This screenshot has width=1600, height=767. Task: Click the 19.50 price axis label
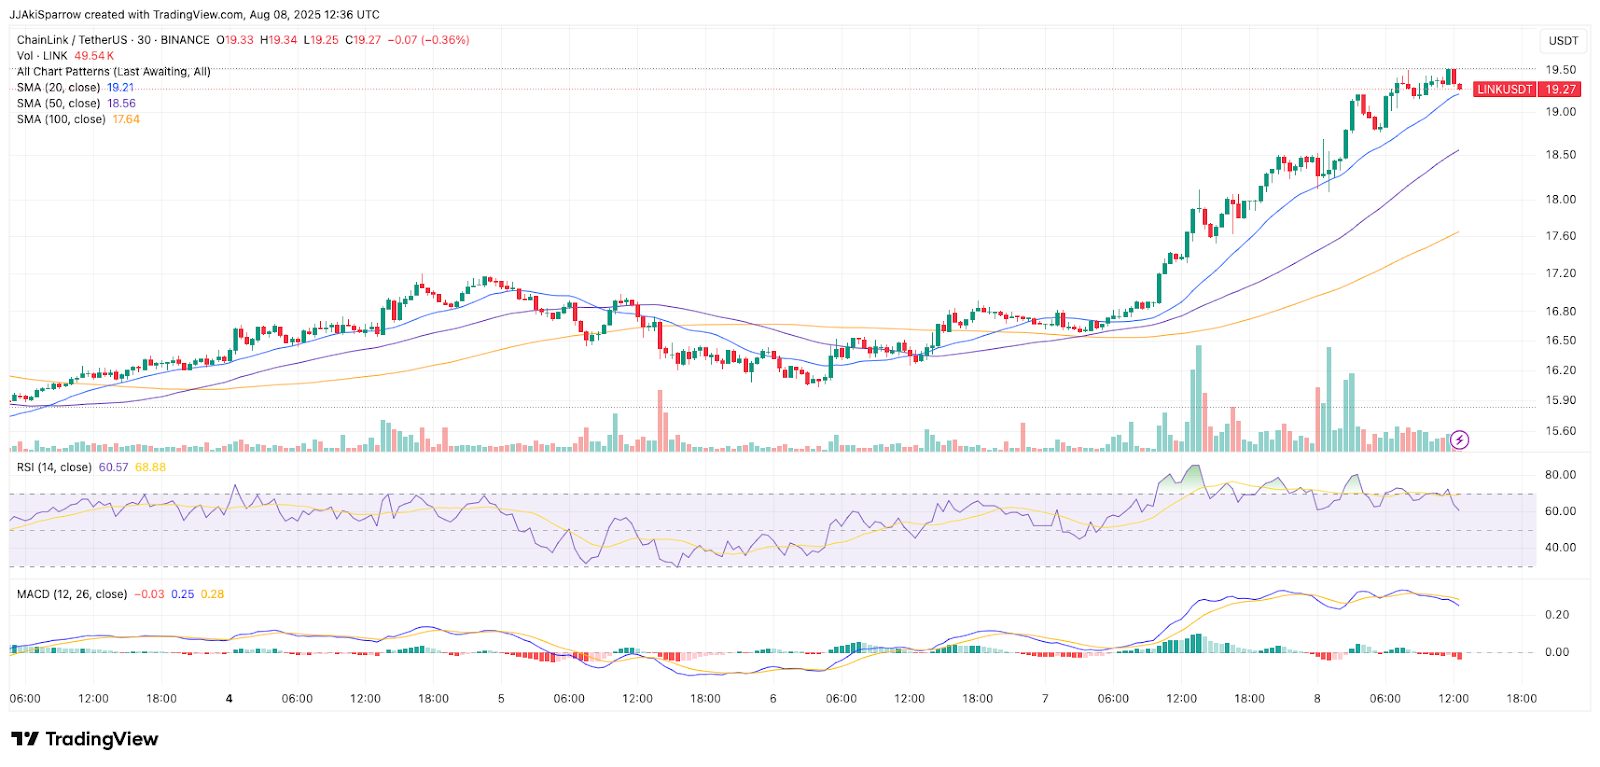point(1560,70)
